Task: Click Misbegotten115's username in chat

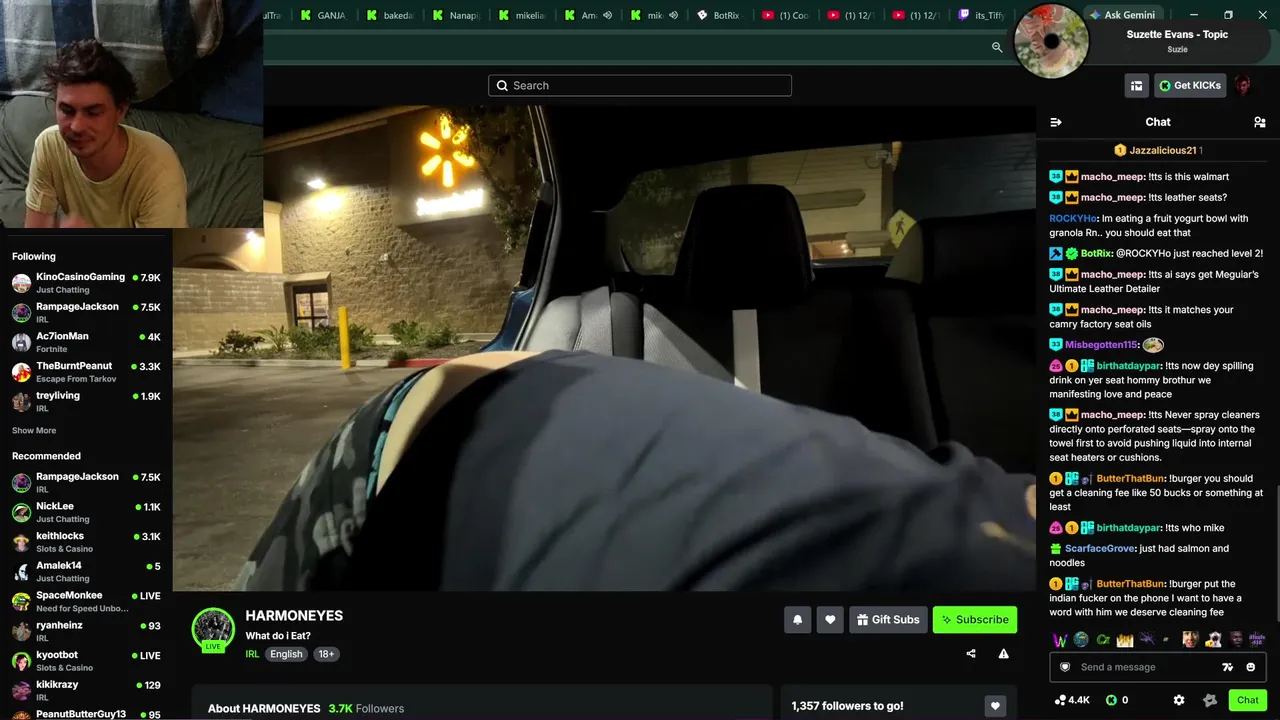Action: (1101, 345)
